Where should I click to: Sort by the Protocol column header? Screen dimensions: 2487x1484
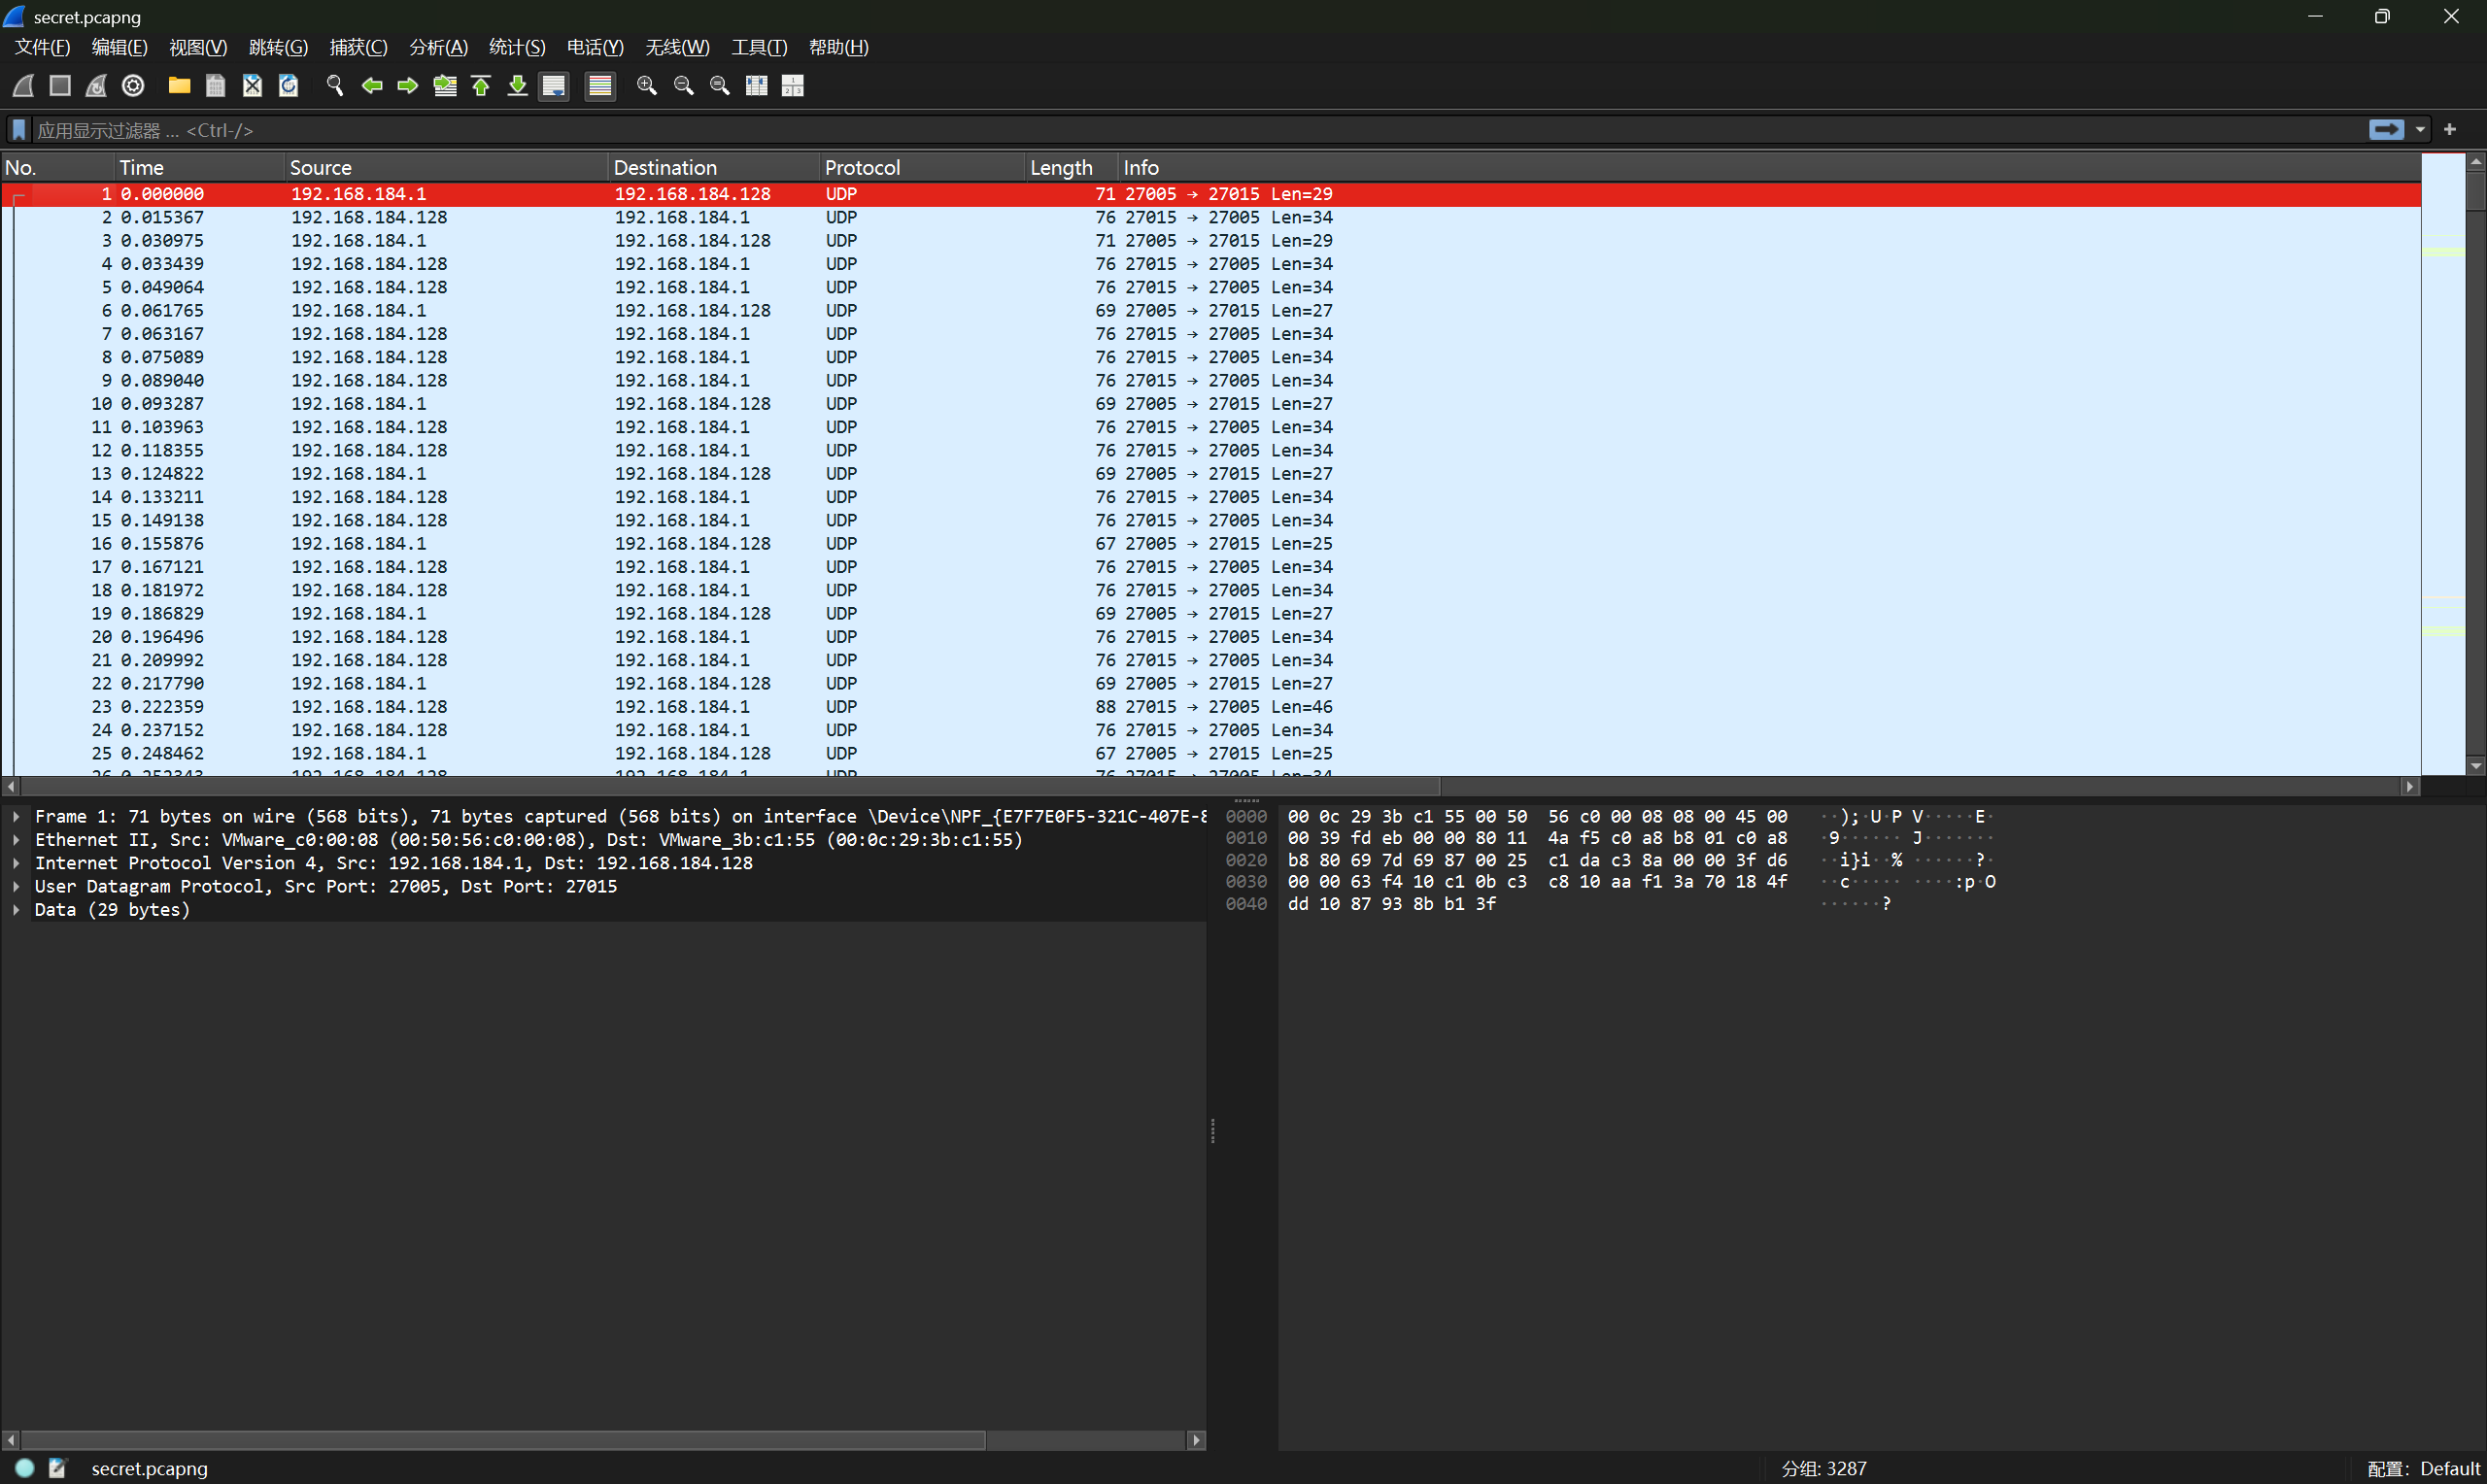[x=923, y=167]
